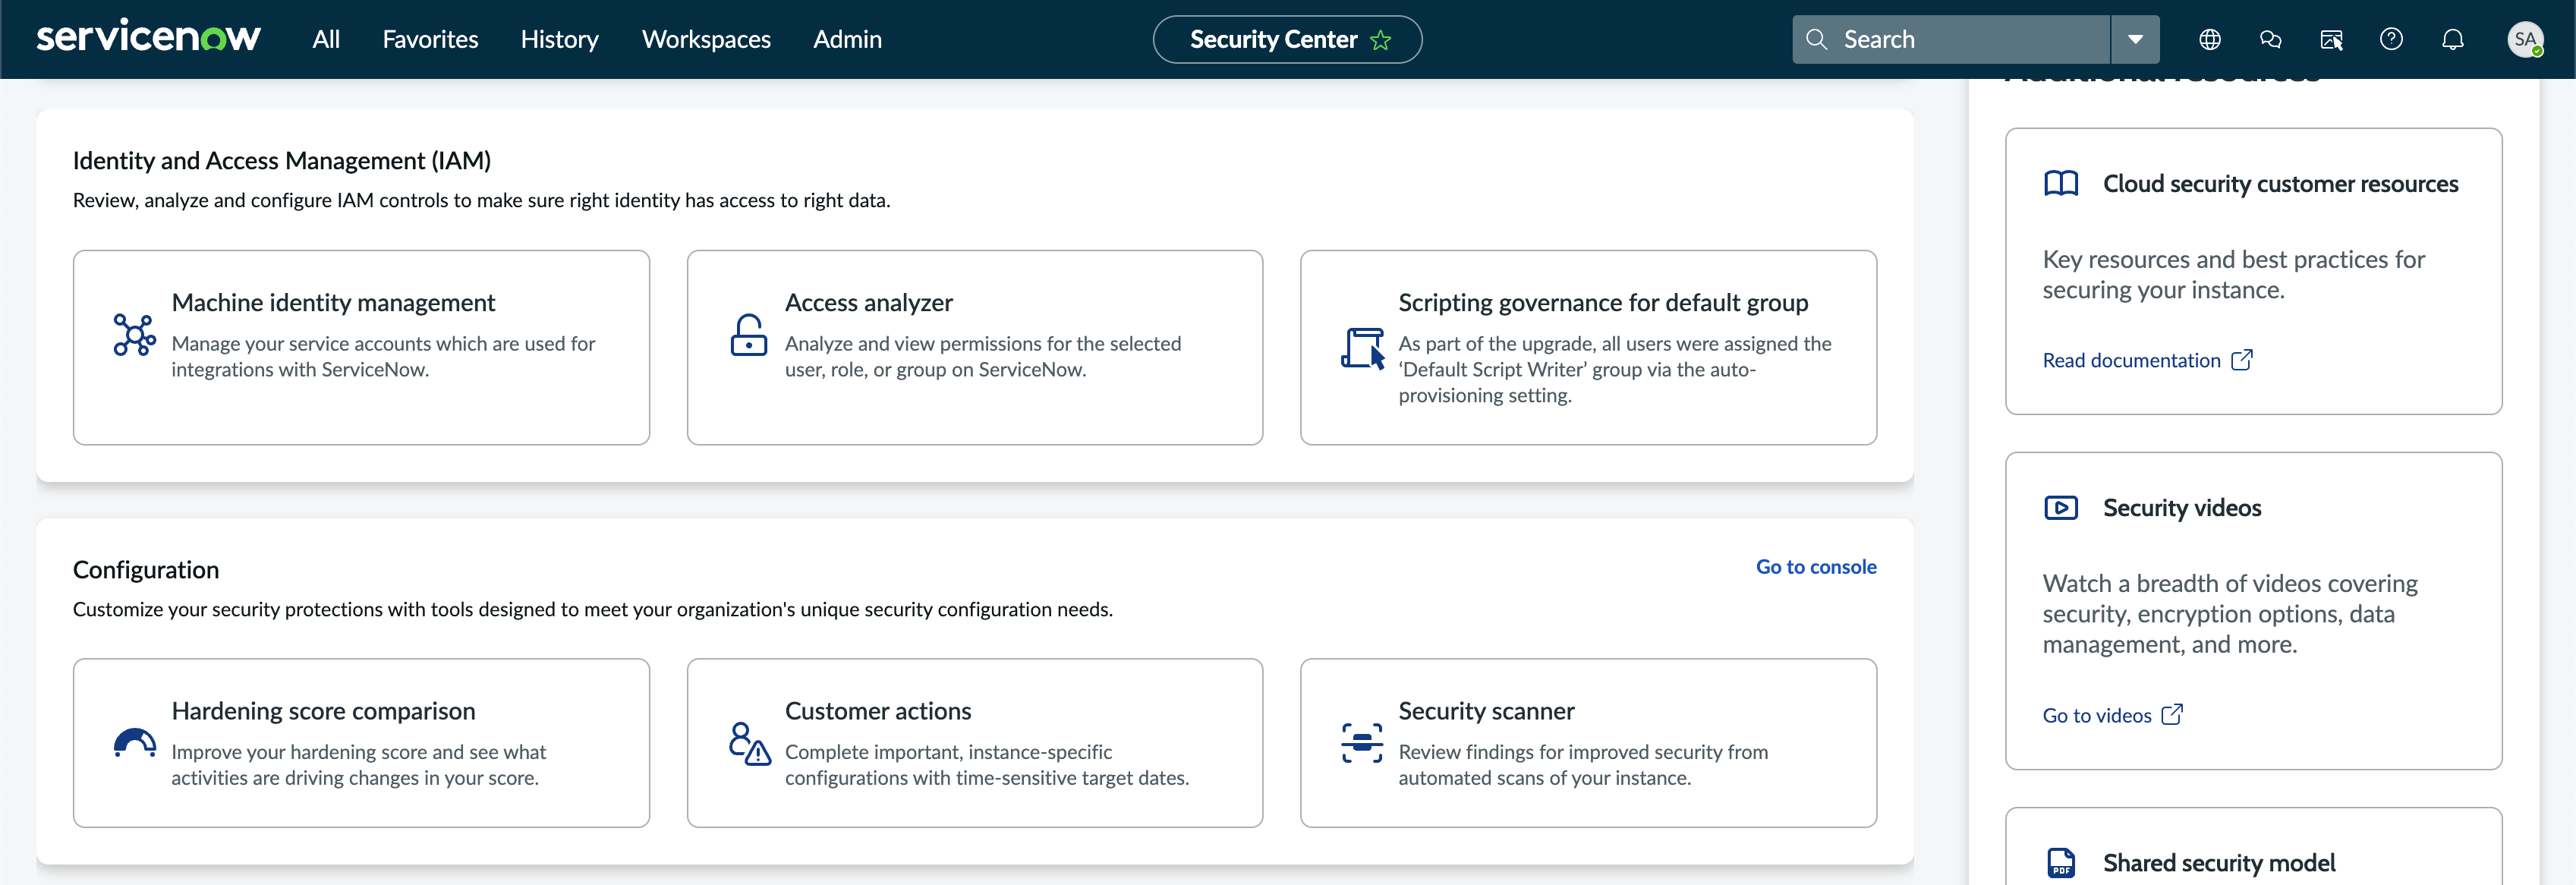Click the ServiceNow logo
This screenshot has height=885, width=2576.
coord(148,38)
